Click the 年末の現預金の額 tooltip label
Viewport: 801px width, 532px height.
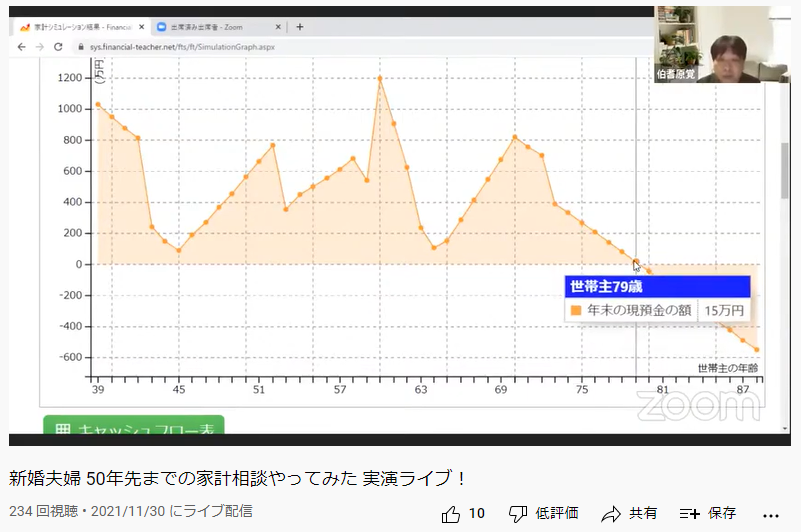coord(639,310)
